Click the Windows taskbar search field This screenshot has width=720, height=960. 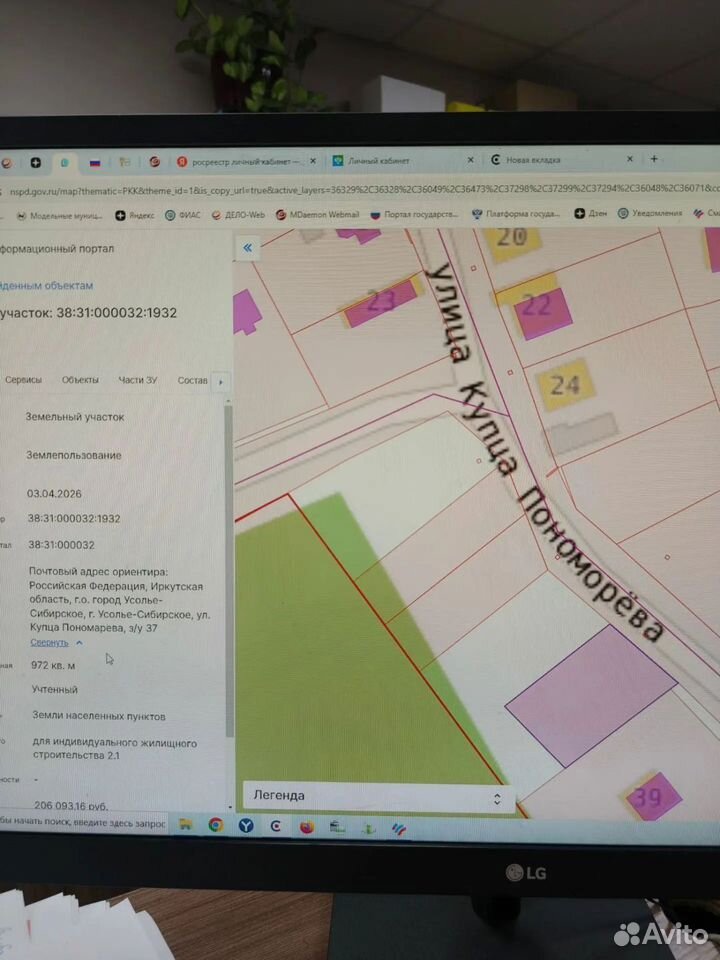pos(83,824)
